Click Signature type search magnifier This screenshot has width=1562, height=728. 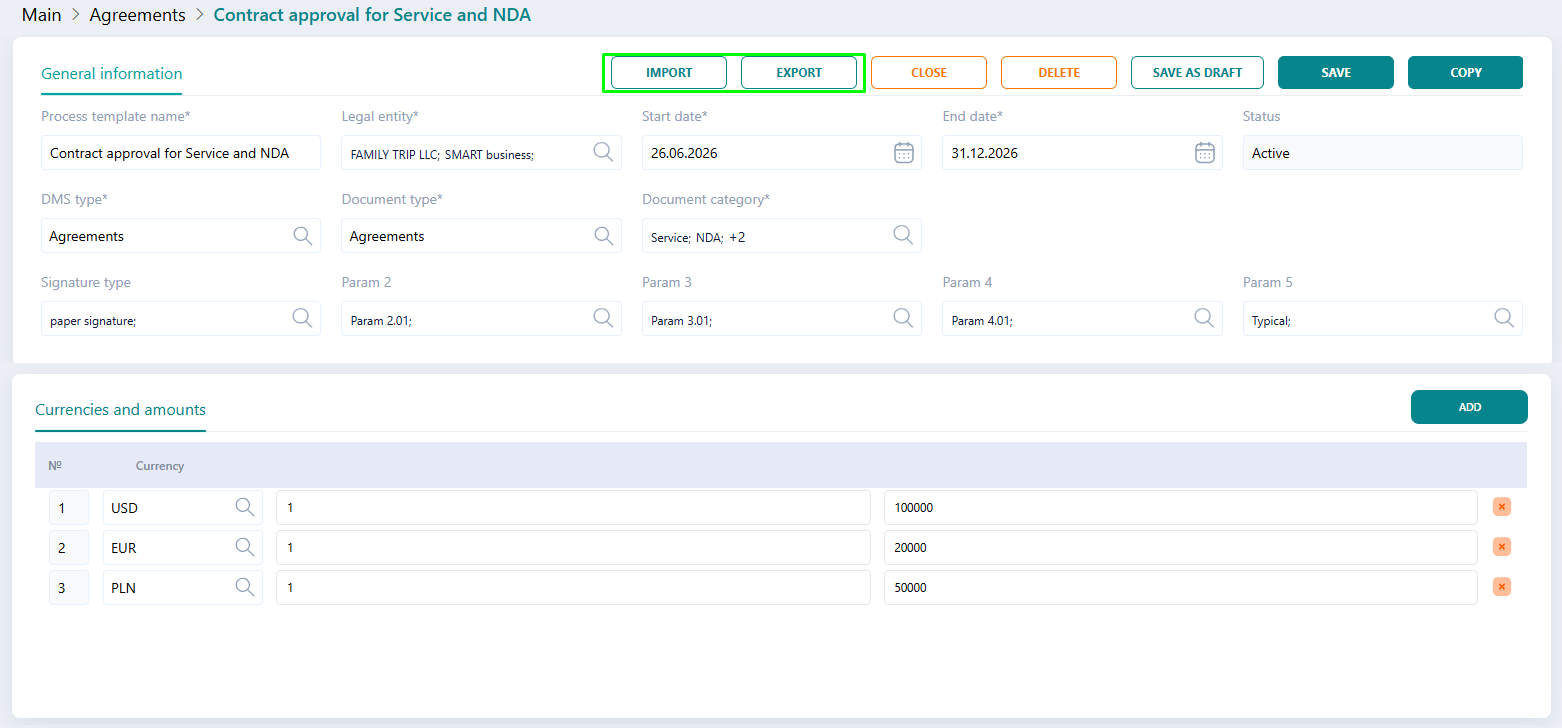tap(302, 318)
